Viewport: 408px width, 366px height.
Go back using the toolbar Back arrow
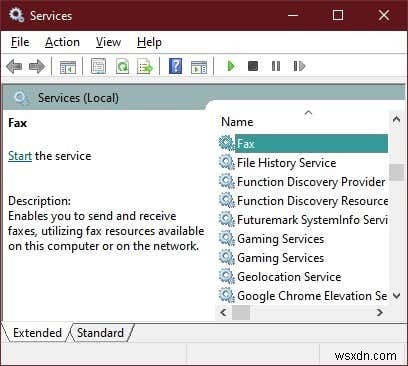click(14, 66)
